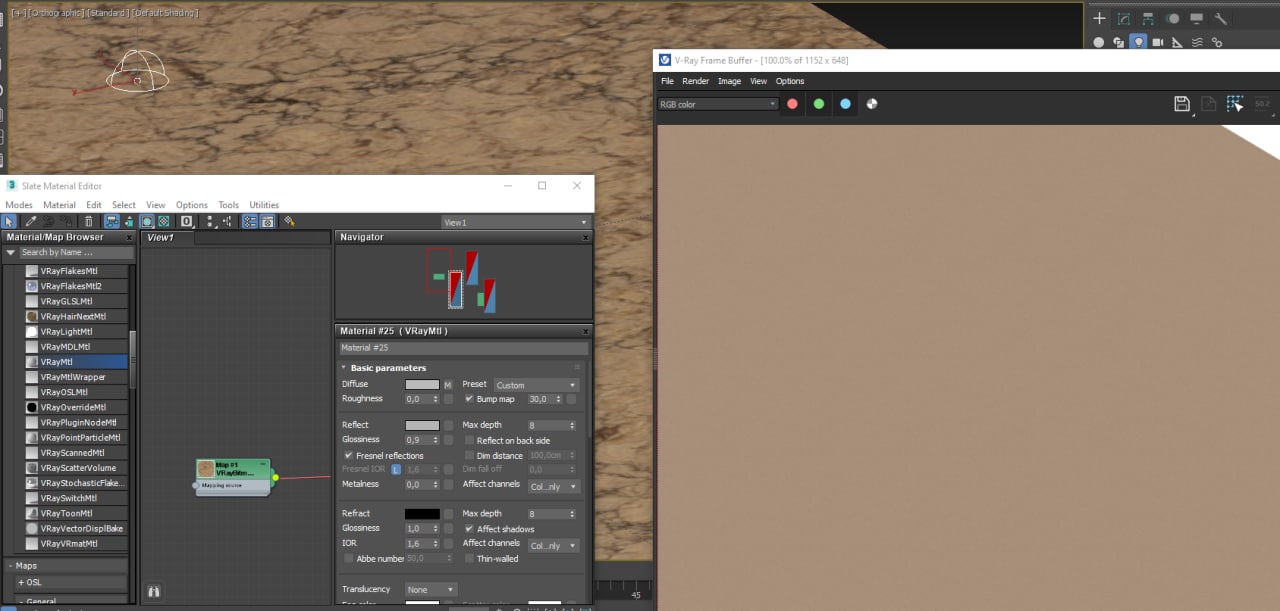The image size is (1280, 611).
Task: Click Hide Unused Nodeslots icon
Action: (129, 222)
